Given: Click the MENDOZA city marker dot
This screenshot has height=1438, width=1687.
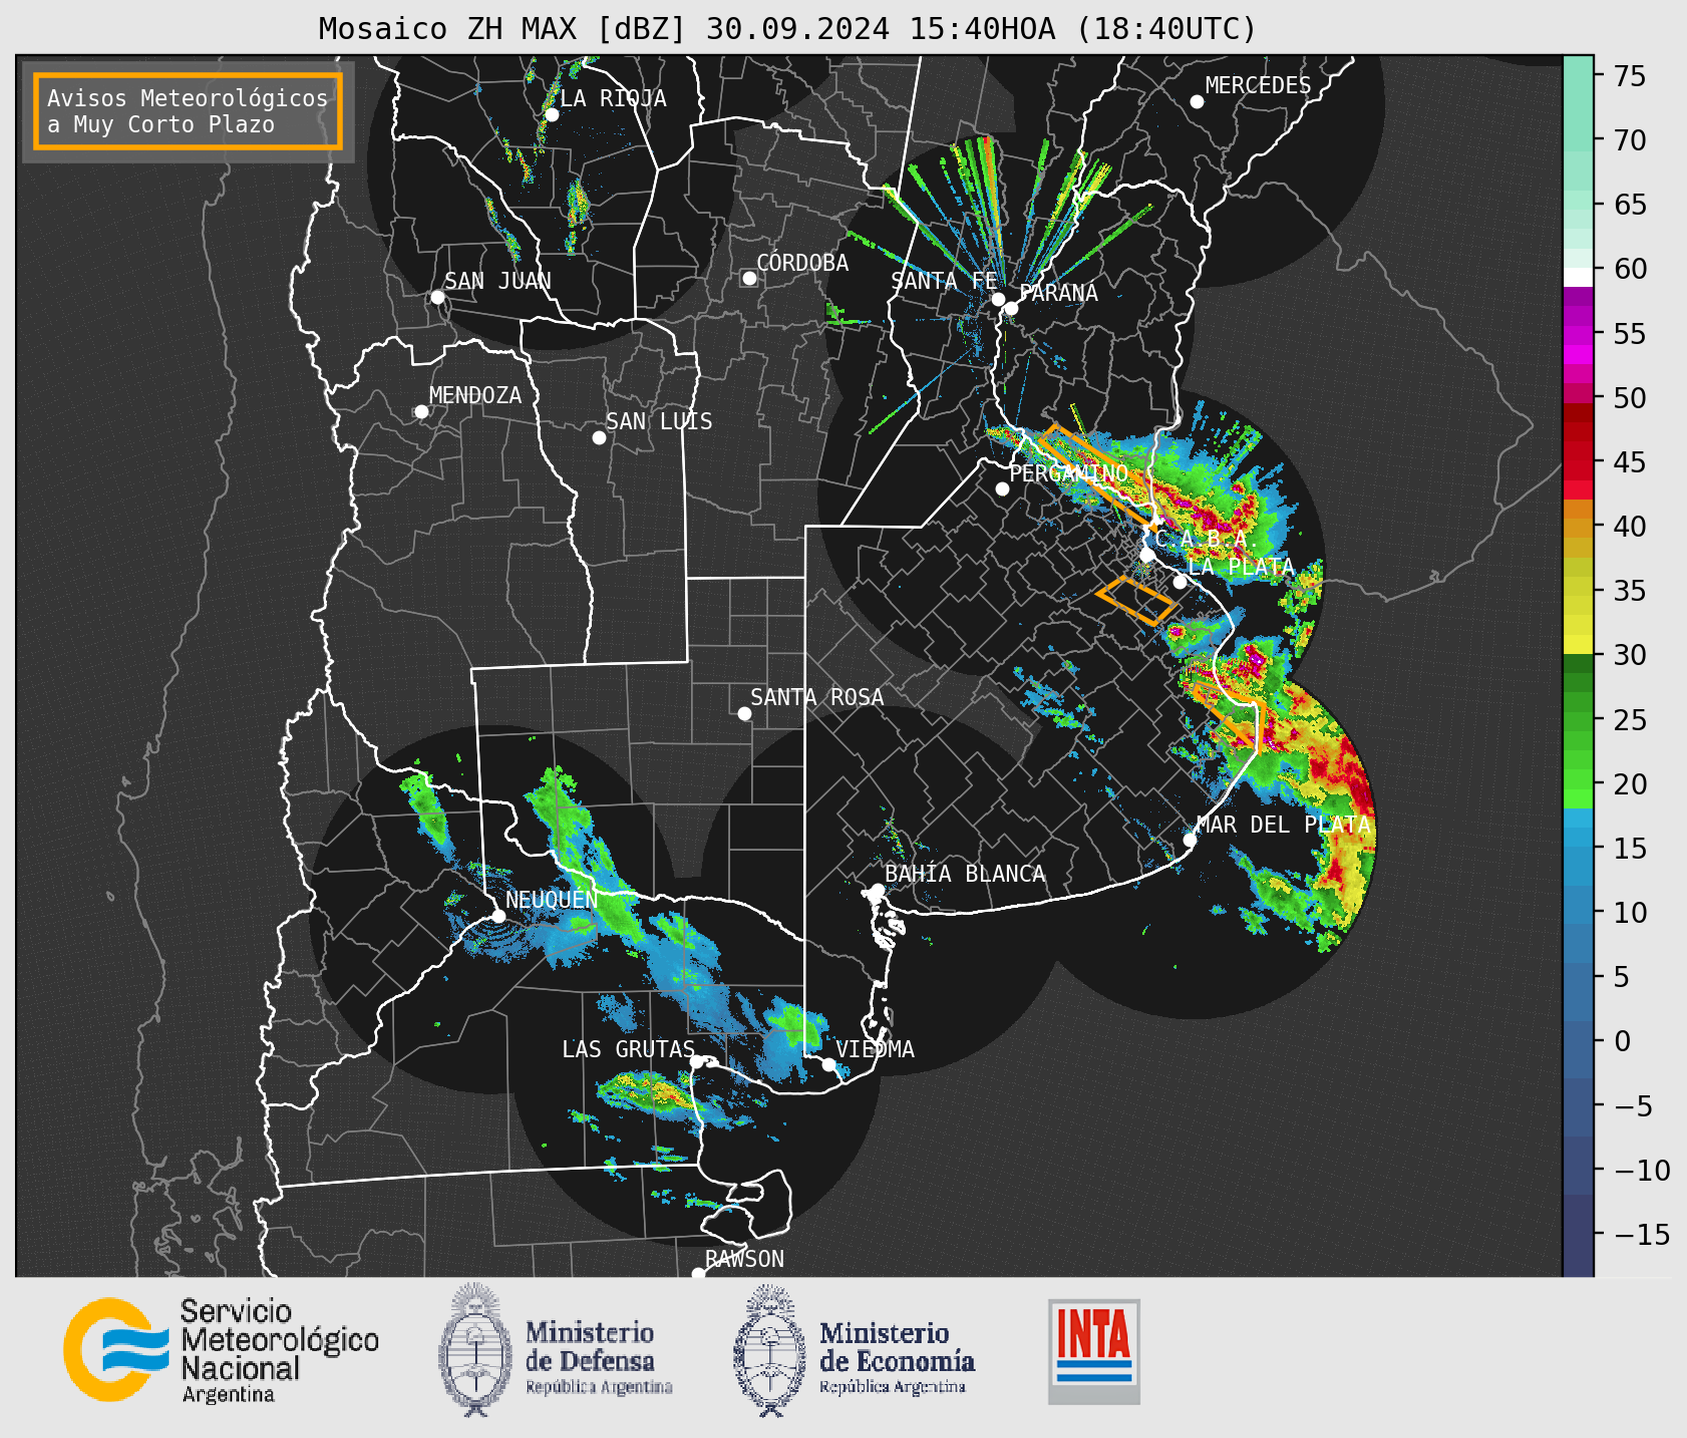Looking at the screenshot, I should point(421,412).
